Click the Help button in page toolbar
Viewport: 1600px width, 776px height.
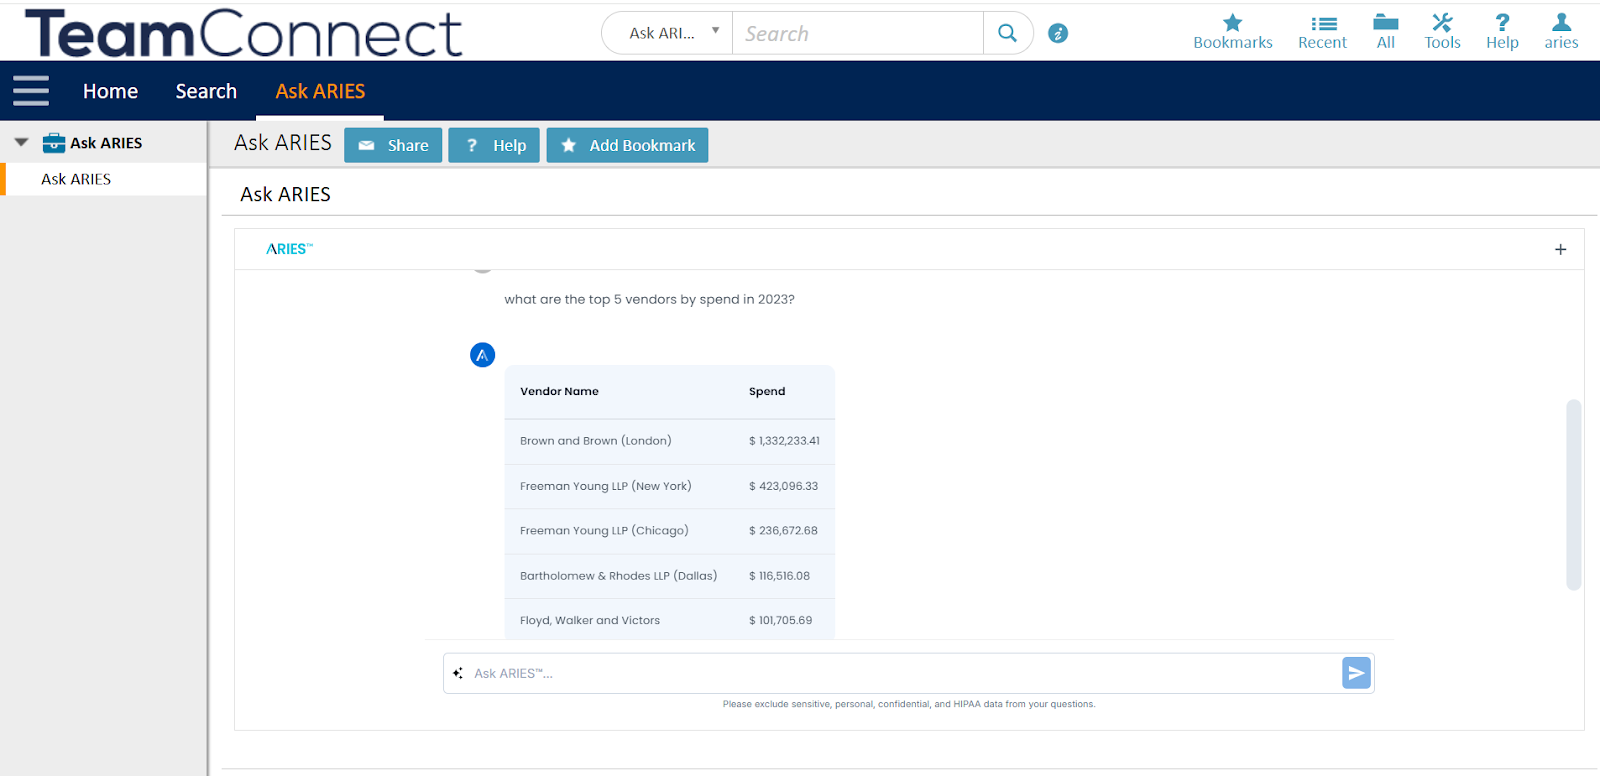[x=494, y=145]
